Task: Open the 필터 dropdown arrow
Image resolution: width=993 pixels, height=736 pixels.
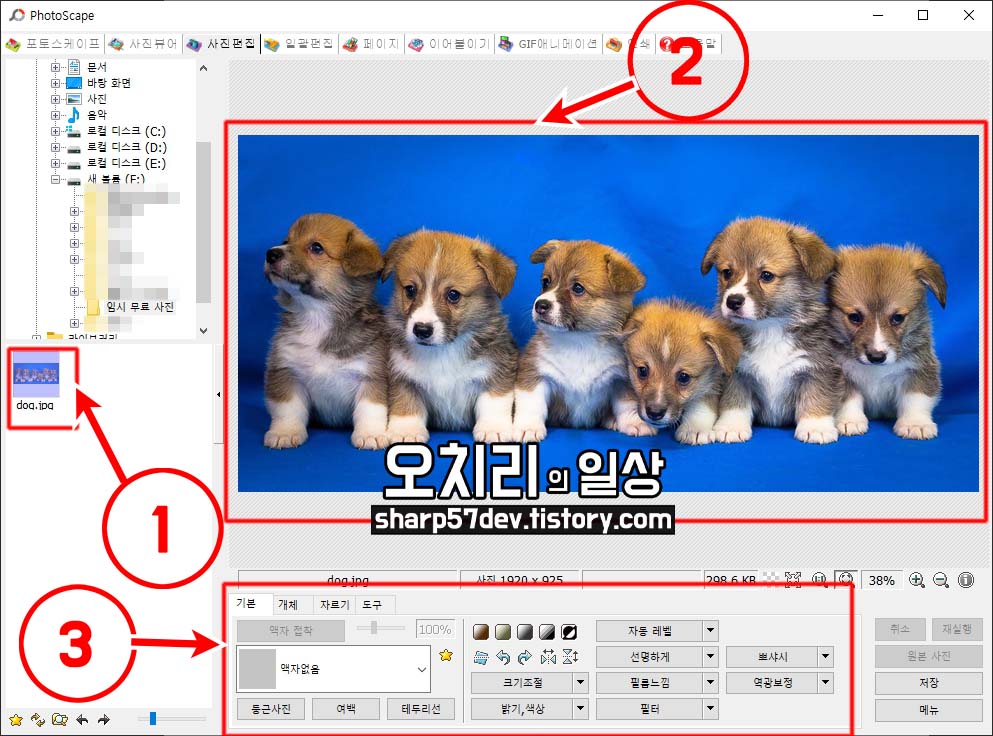Action: 711,708
